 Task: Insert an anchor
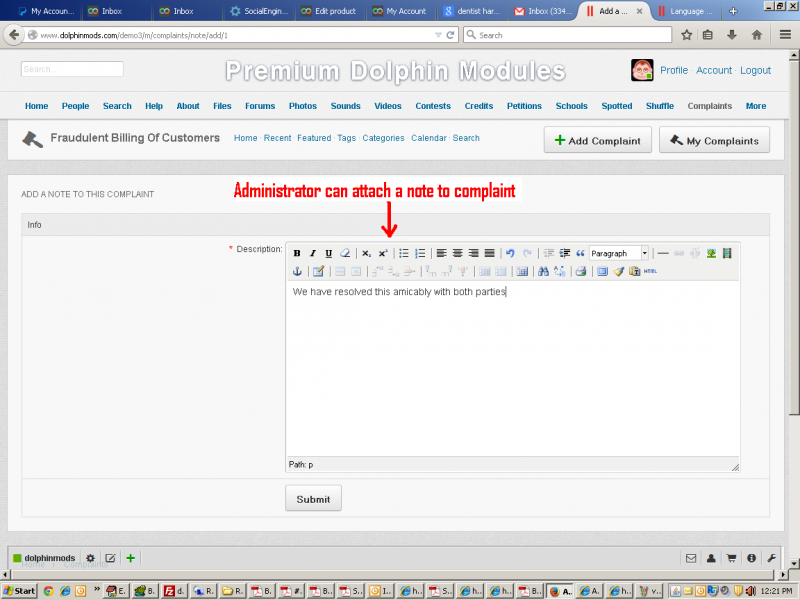pyautogui.click(x=297, y=271)
